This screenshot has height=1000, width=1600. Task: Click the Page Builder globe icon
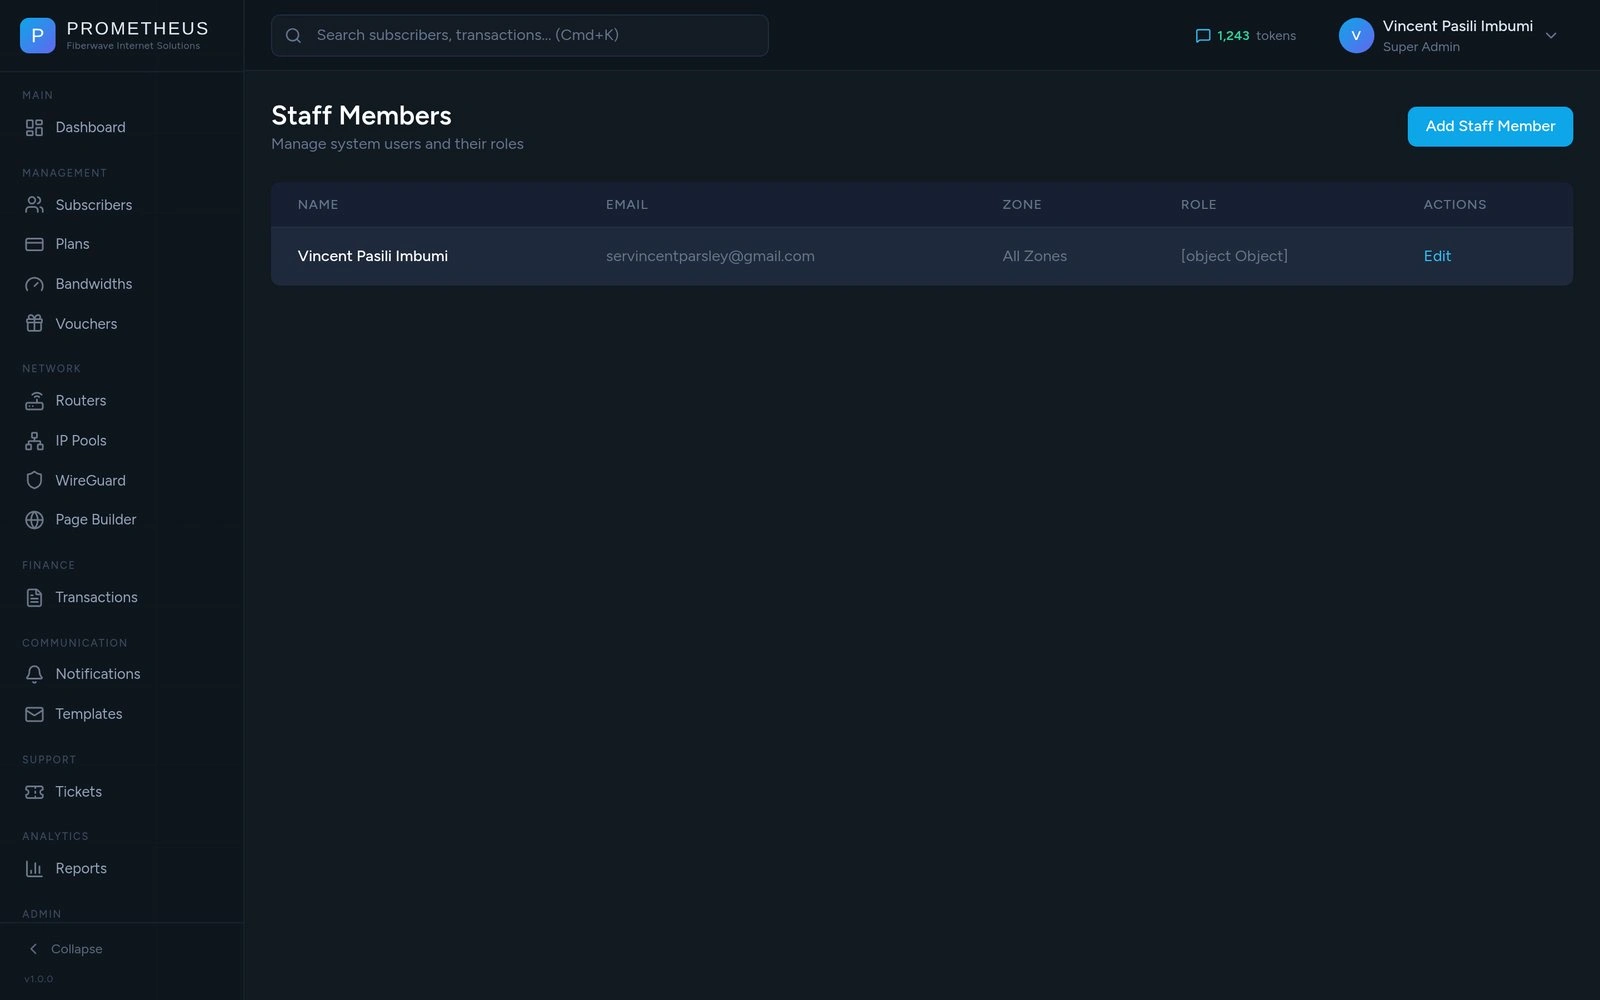tap(34, 520)
